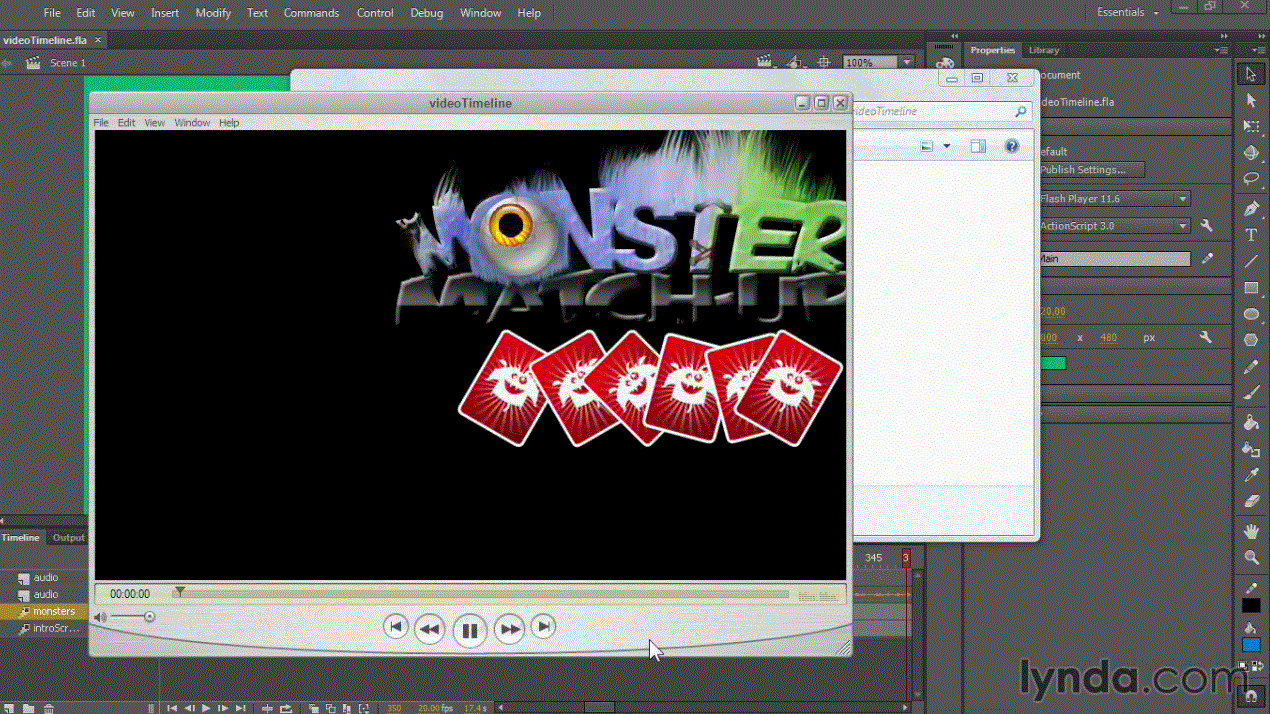Viewport: 1270px width, 714px height.
Task: Click the document size wrench icon
Action: coord(1206,338)
